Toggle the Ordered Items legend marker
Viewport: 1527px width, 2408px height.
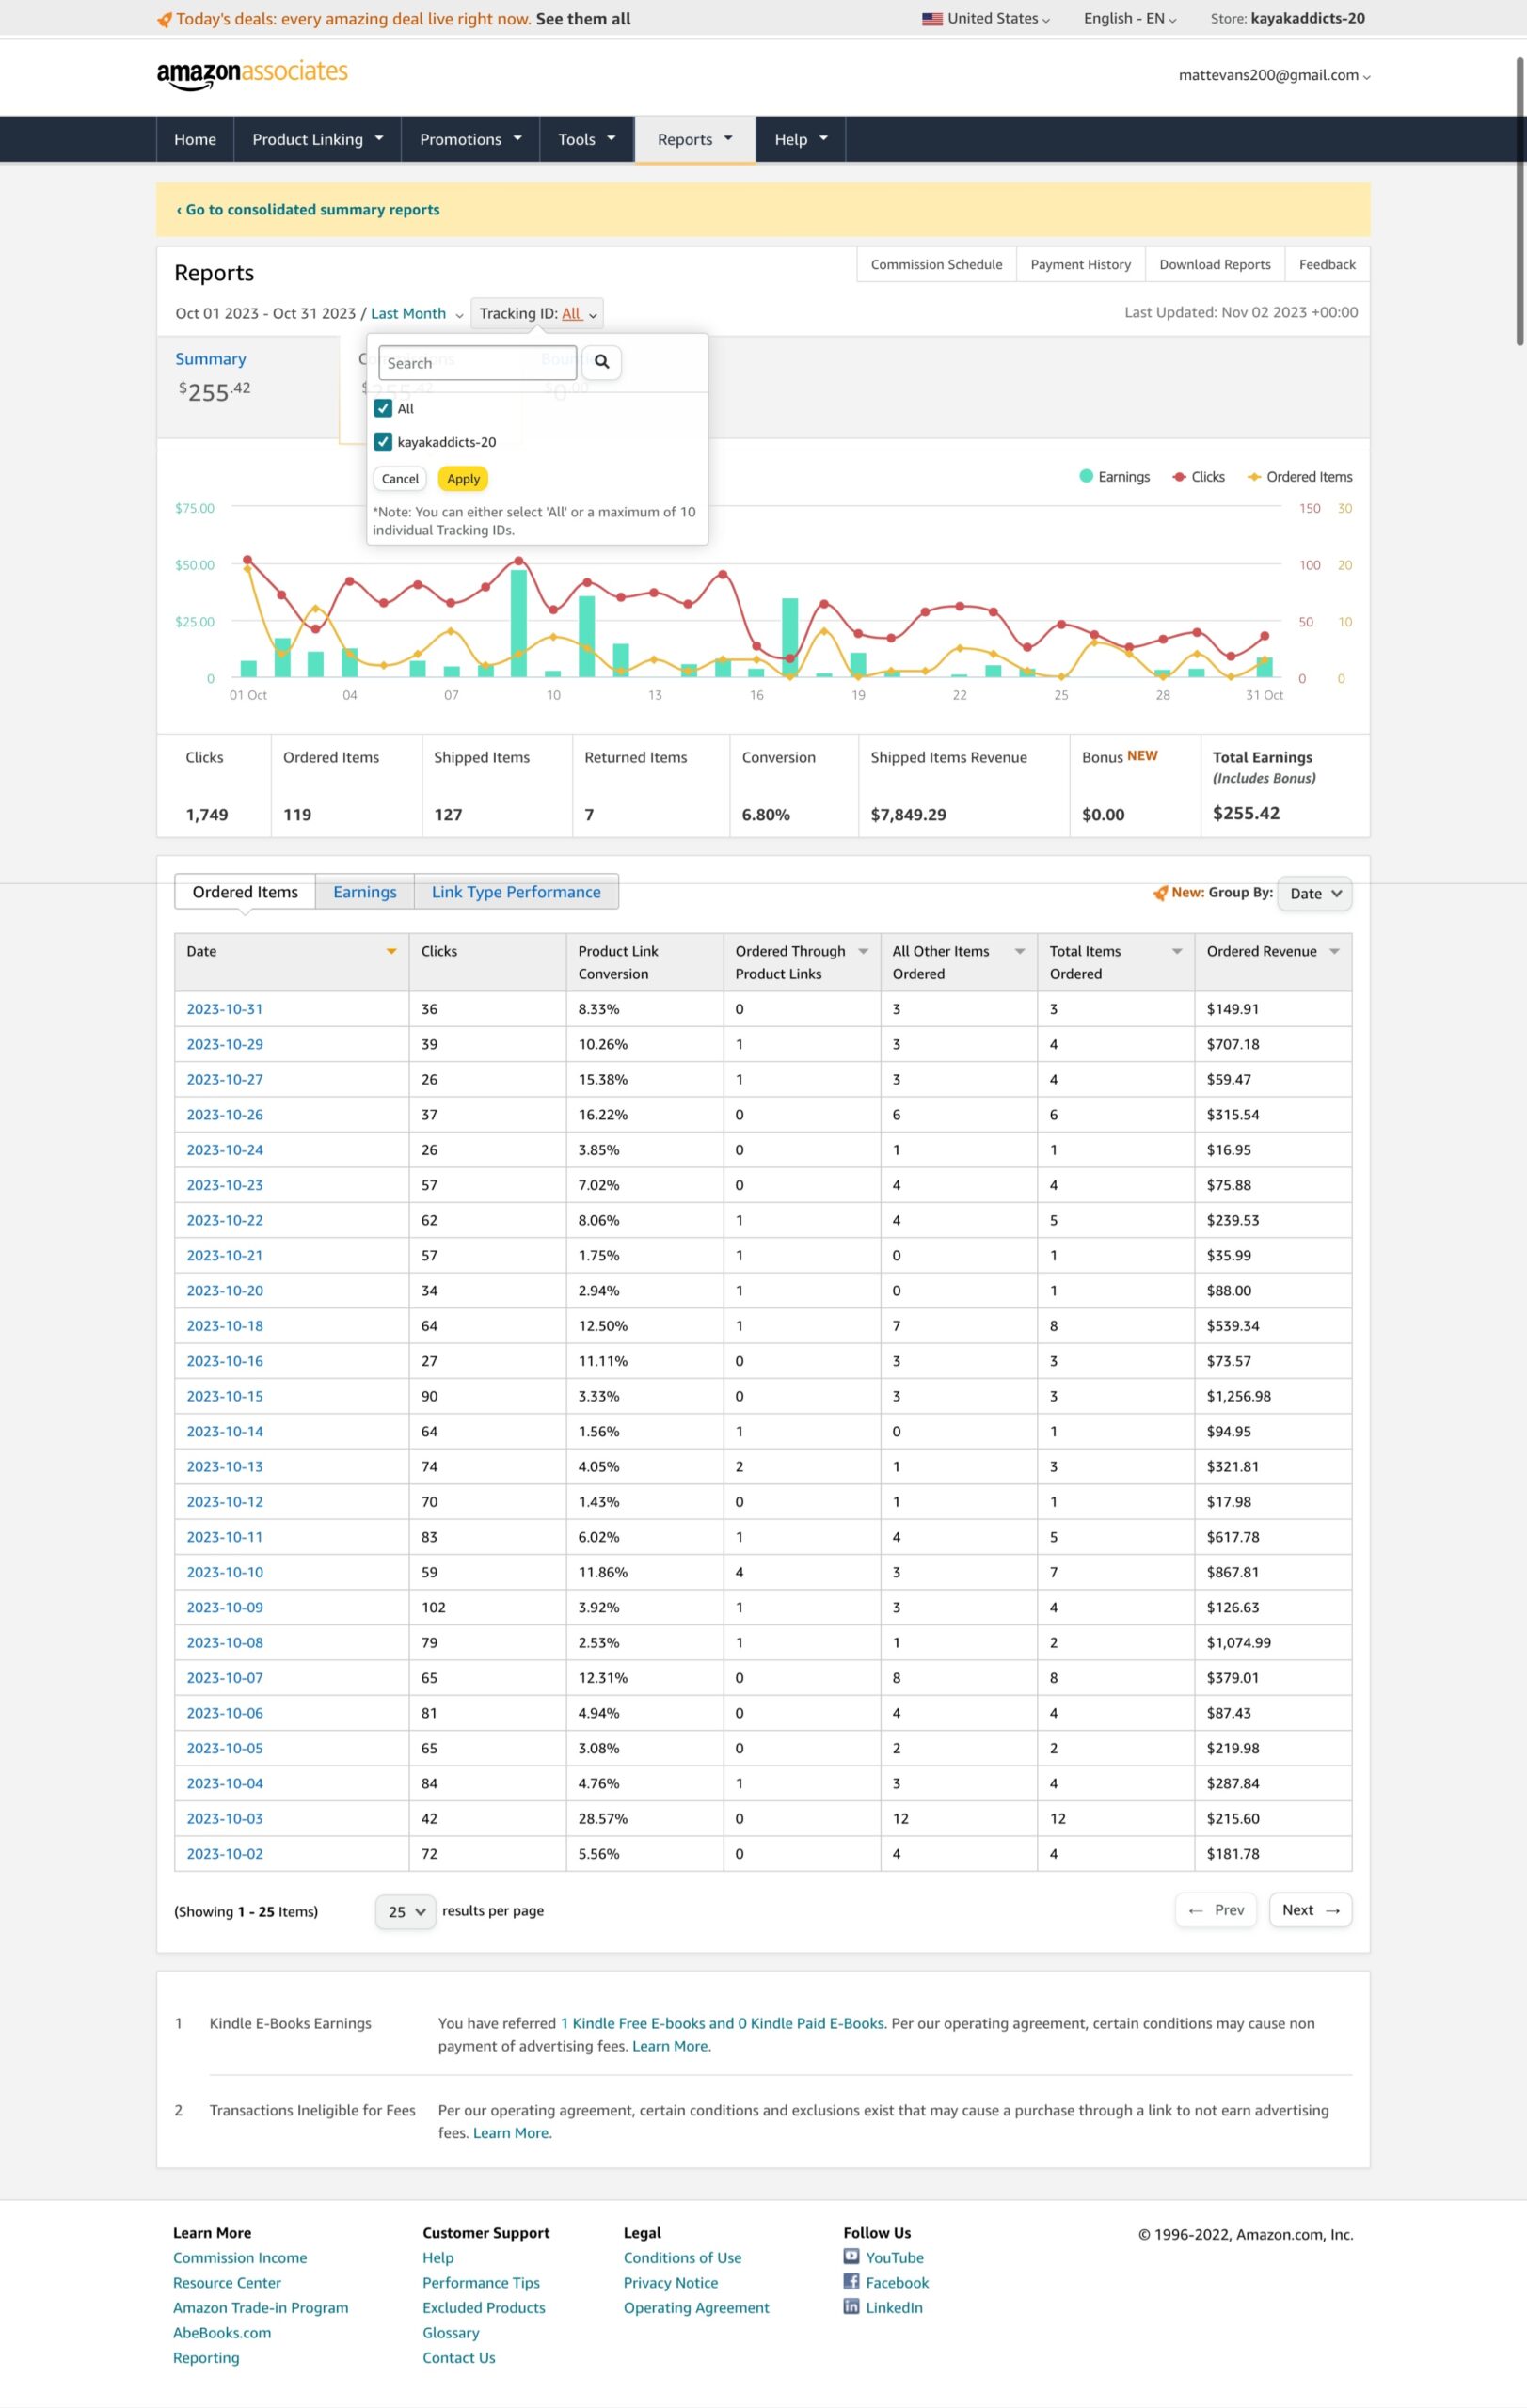point(1254,477)
